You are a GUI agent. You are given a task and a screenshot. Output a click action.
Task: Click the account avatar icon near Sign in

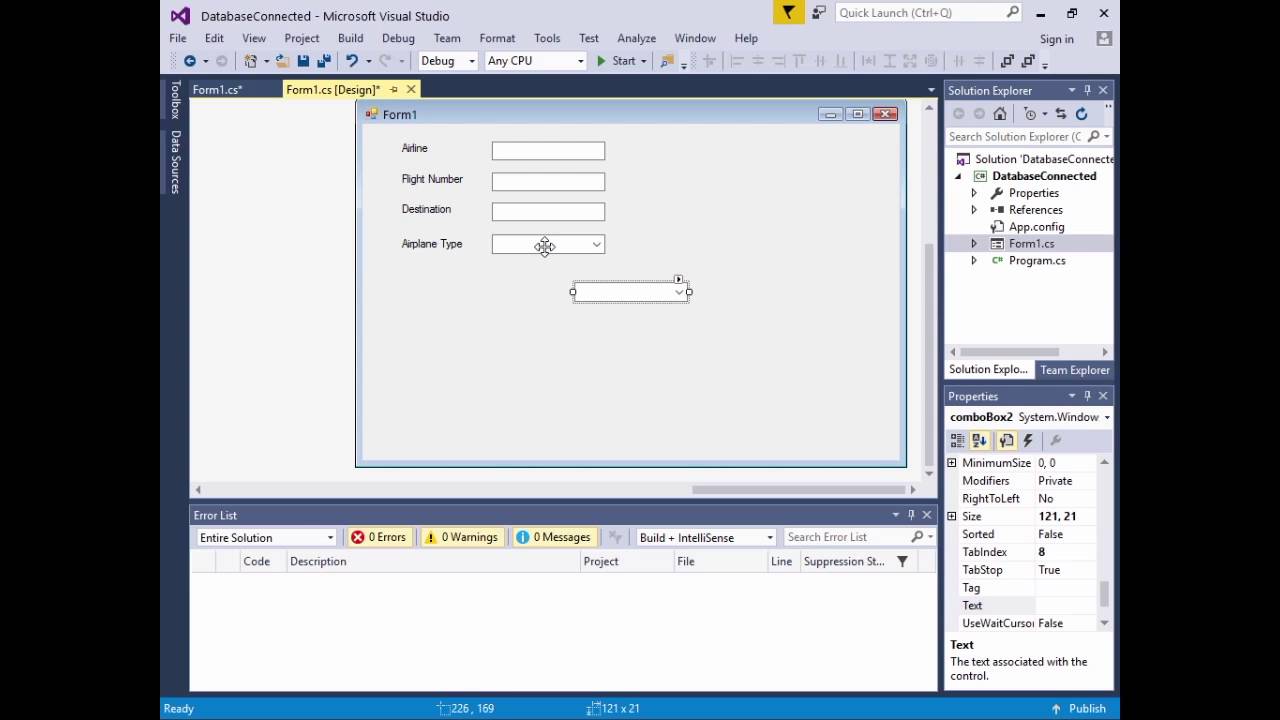(1104, 39)
